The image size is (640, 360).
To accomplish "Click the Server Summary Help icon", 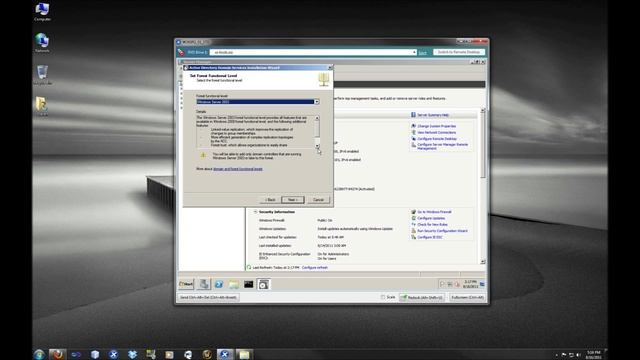I will coord(413,115).
